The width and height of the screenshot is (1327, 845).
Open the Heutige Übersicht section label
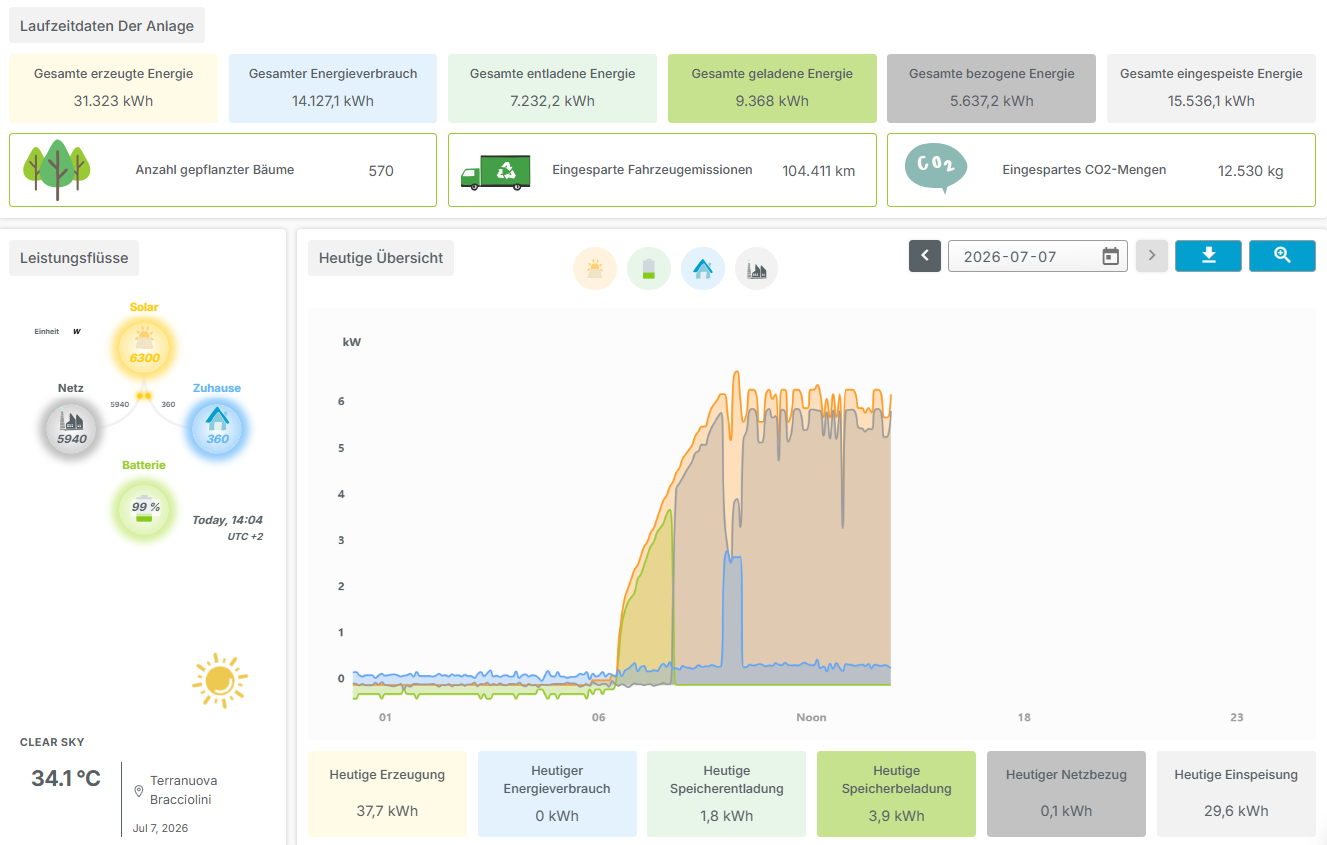click(381, 258)
